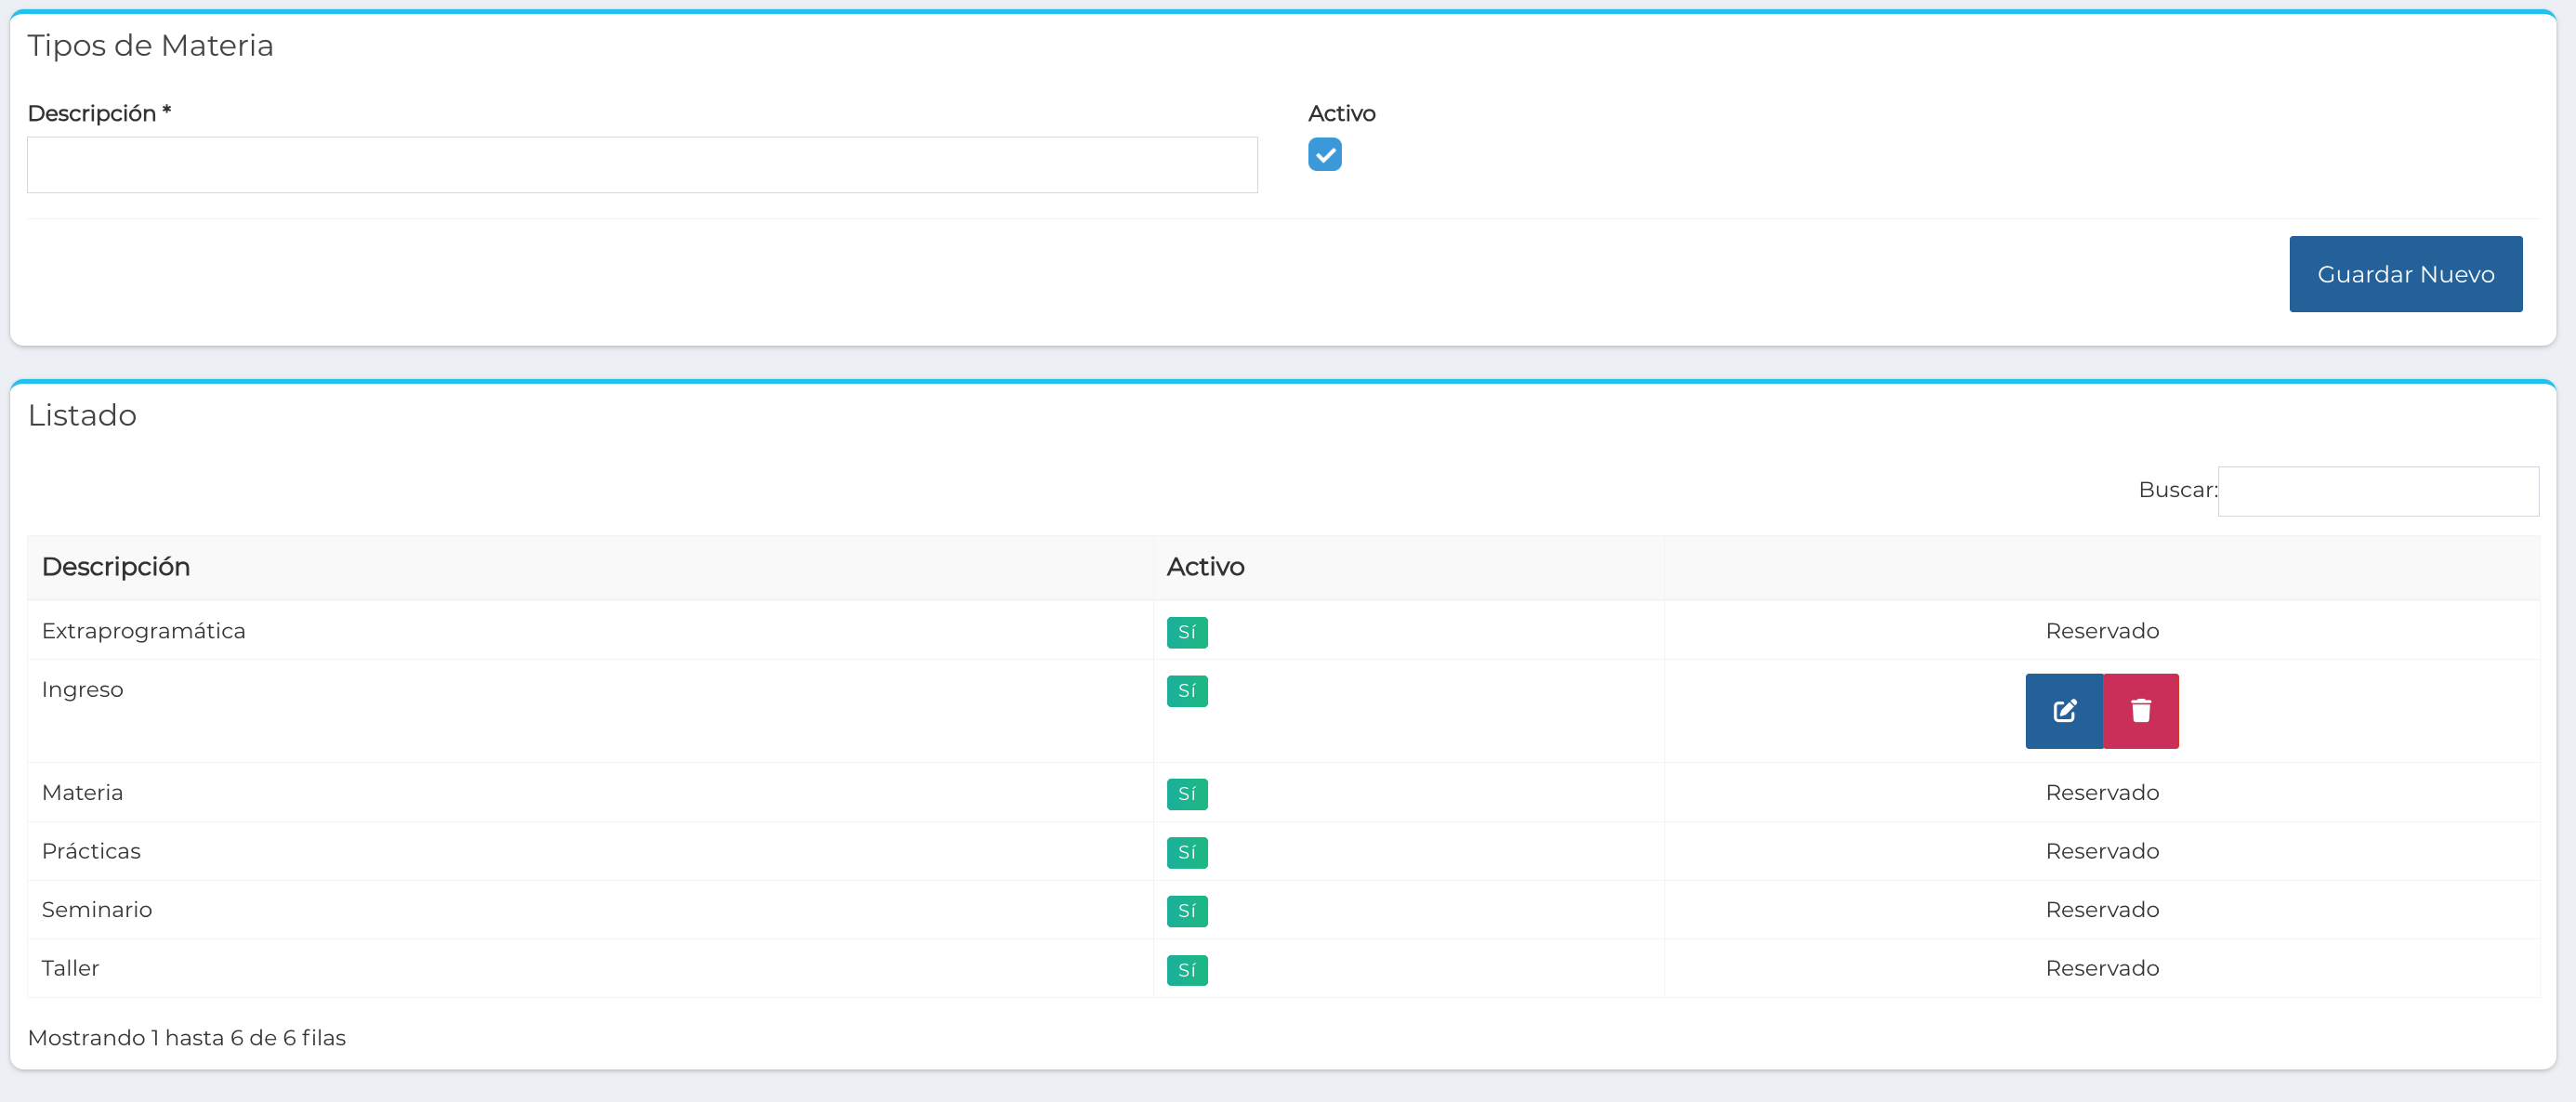Uncheck the Activo checkbox
Screen dimensions: 2576x1102
point(1324,155)
